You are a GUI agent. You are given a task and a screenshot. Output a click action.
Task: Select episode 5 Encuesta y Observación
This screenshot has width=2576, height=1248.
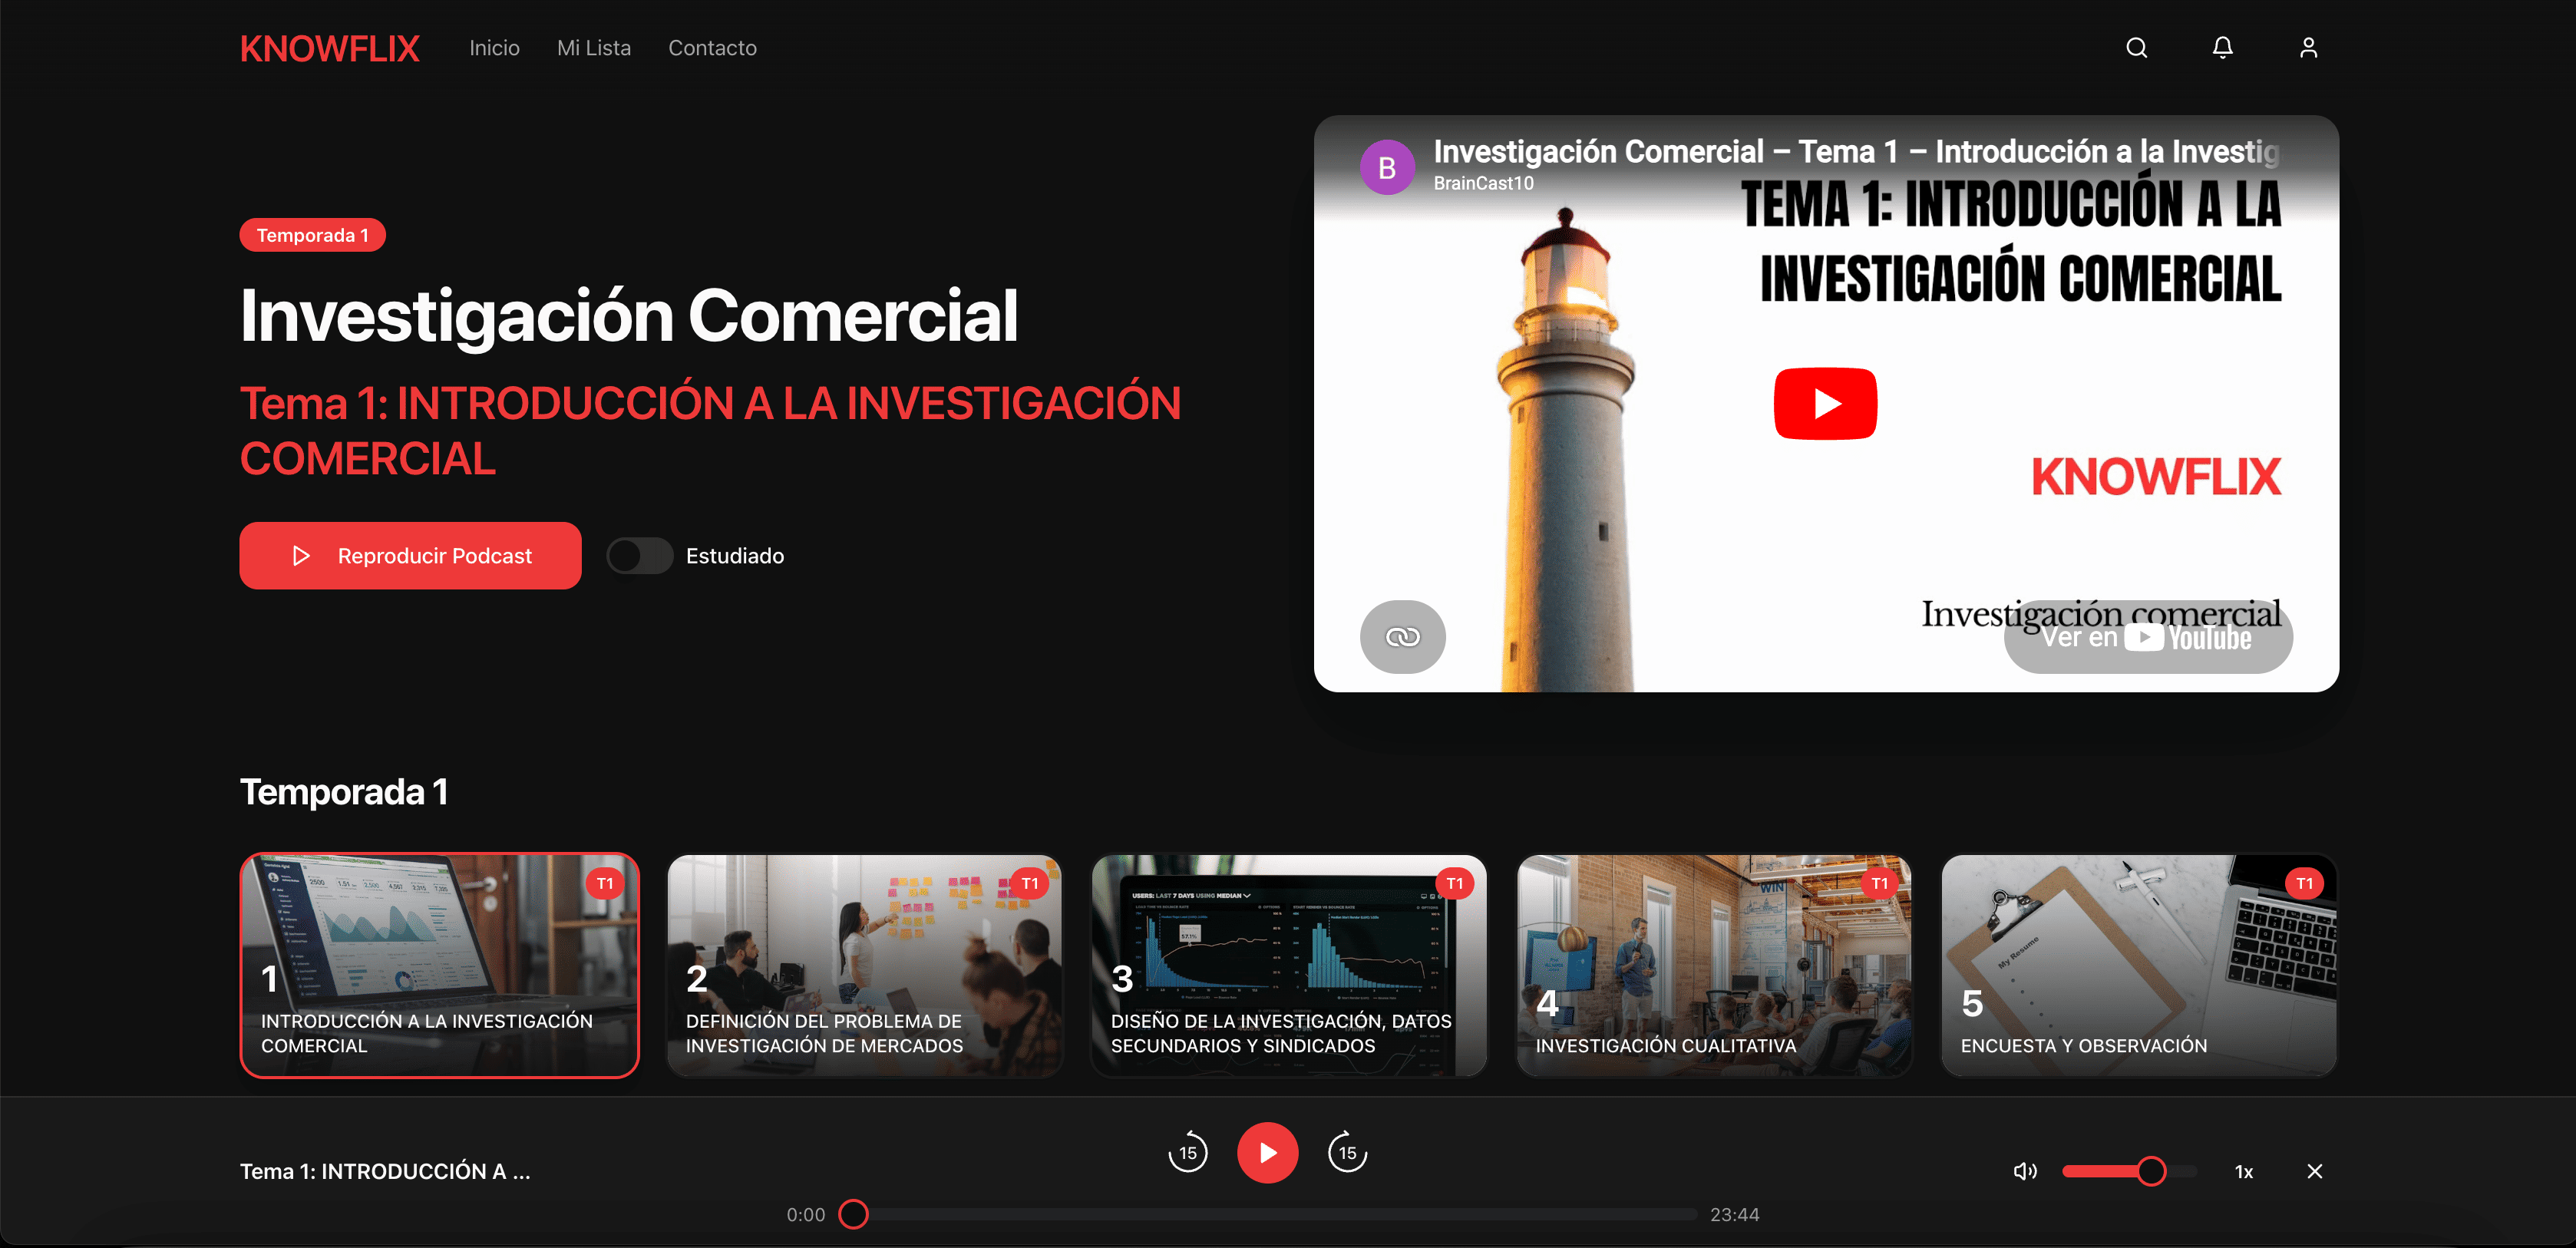point(2139,965)
